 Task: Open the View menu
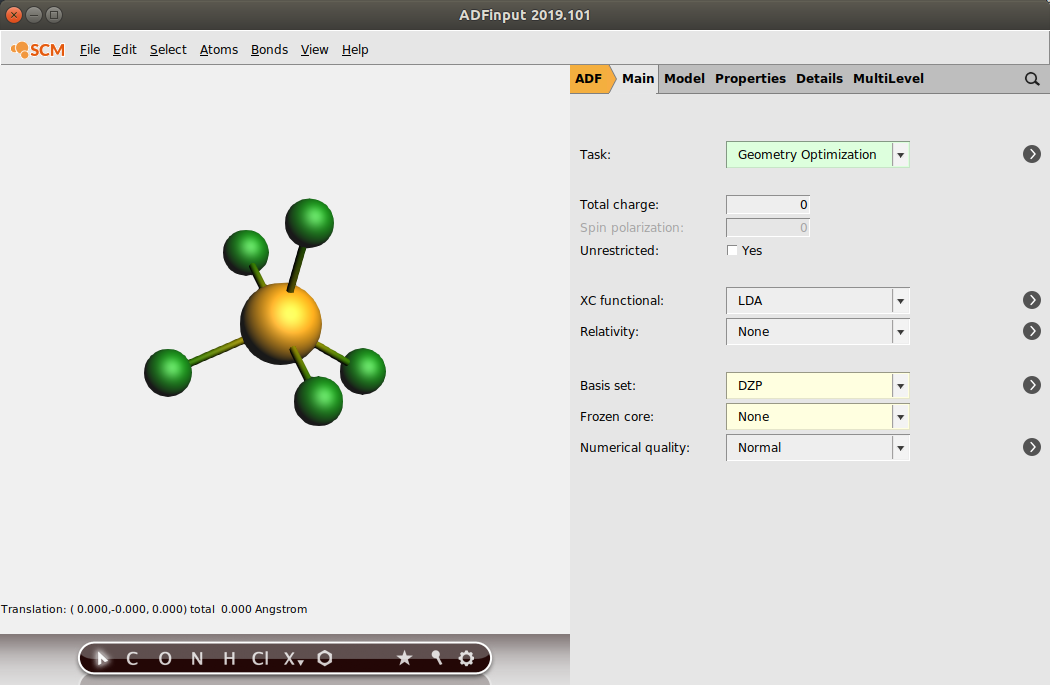pos(314,50)
